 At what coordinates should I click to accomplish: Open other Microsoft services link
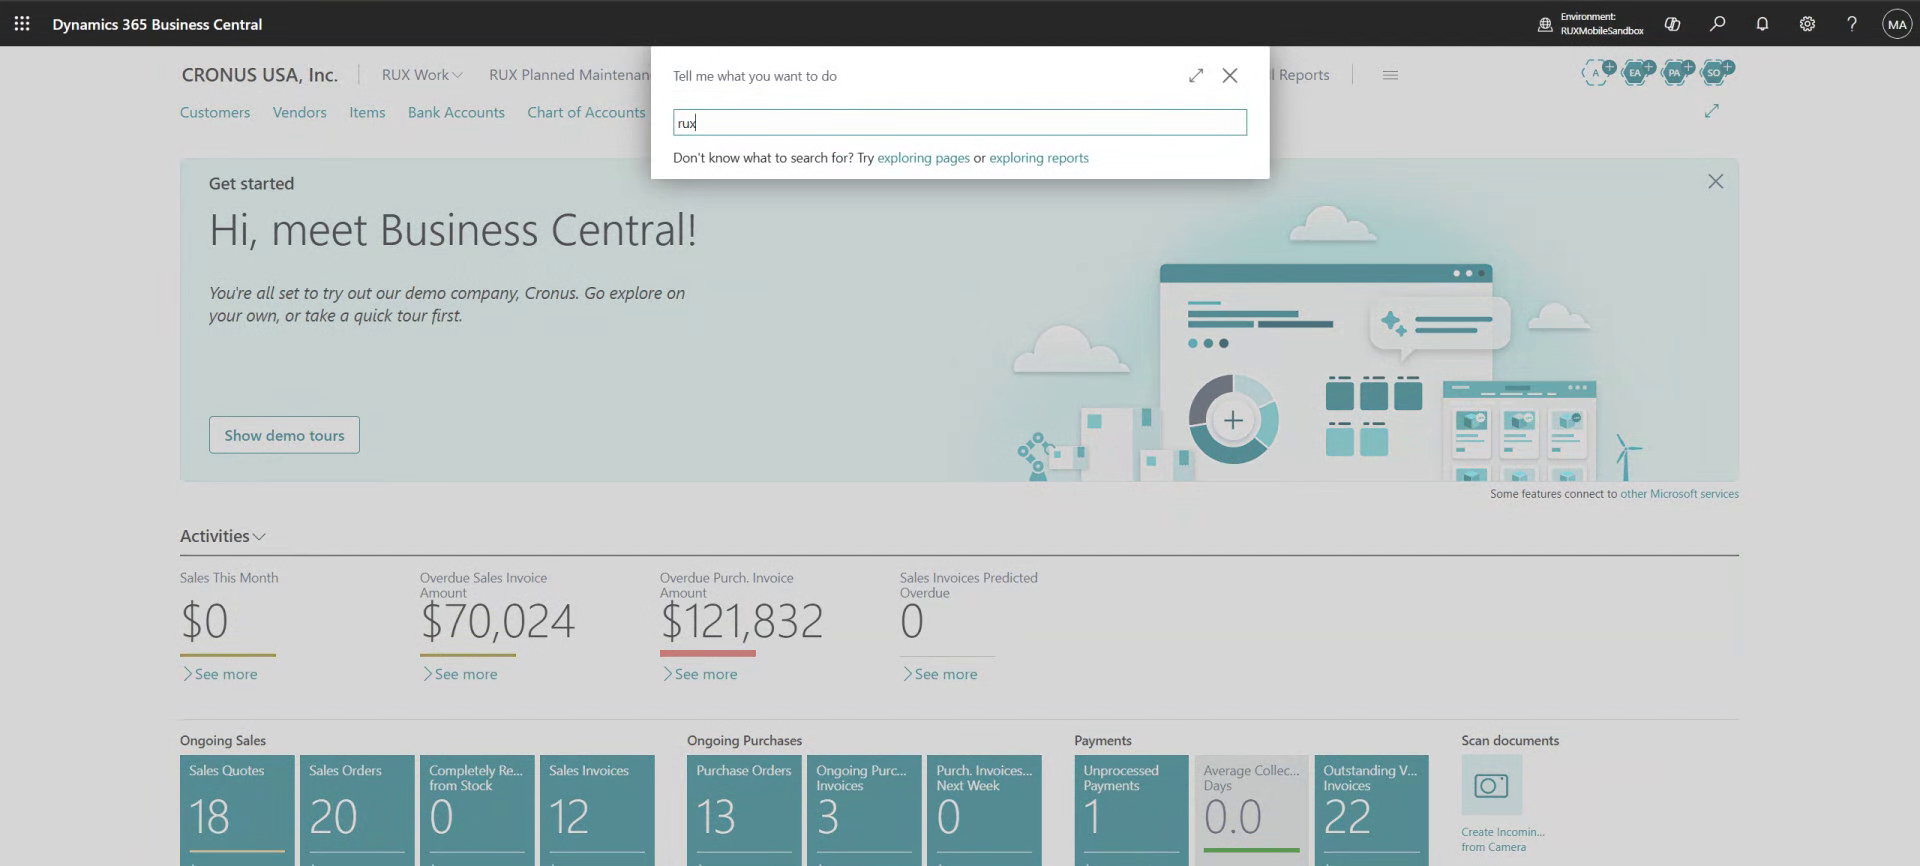tap(1679, 494)
